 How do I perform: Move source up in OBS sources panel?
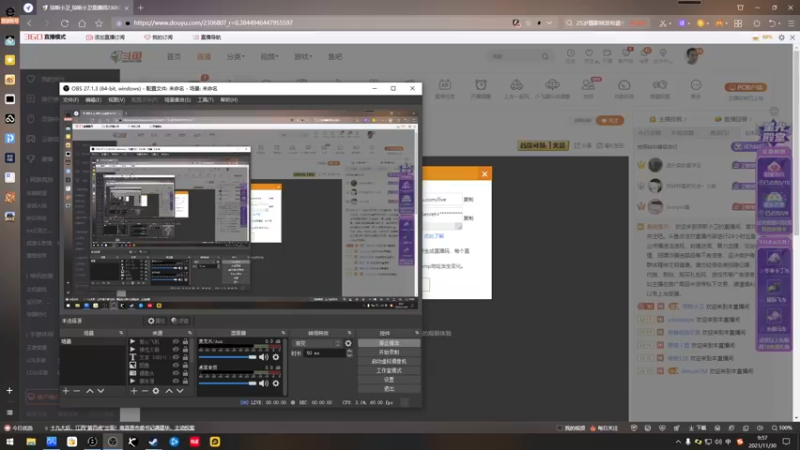pos(169,391)
